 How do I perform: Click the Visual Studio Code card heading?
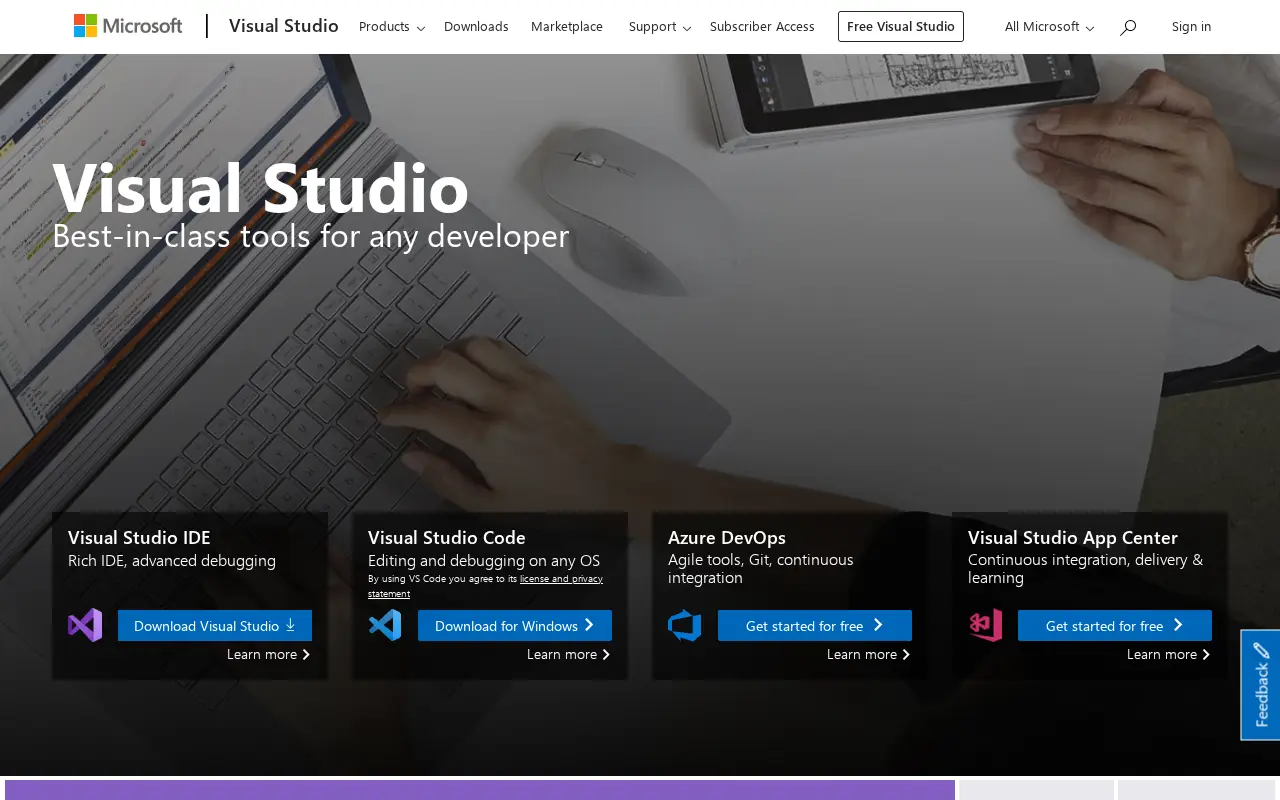click(447, 538)
